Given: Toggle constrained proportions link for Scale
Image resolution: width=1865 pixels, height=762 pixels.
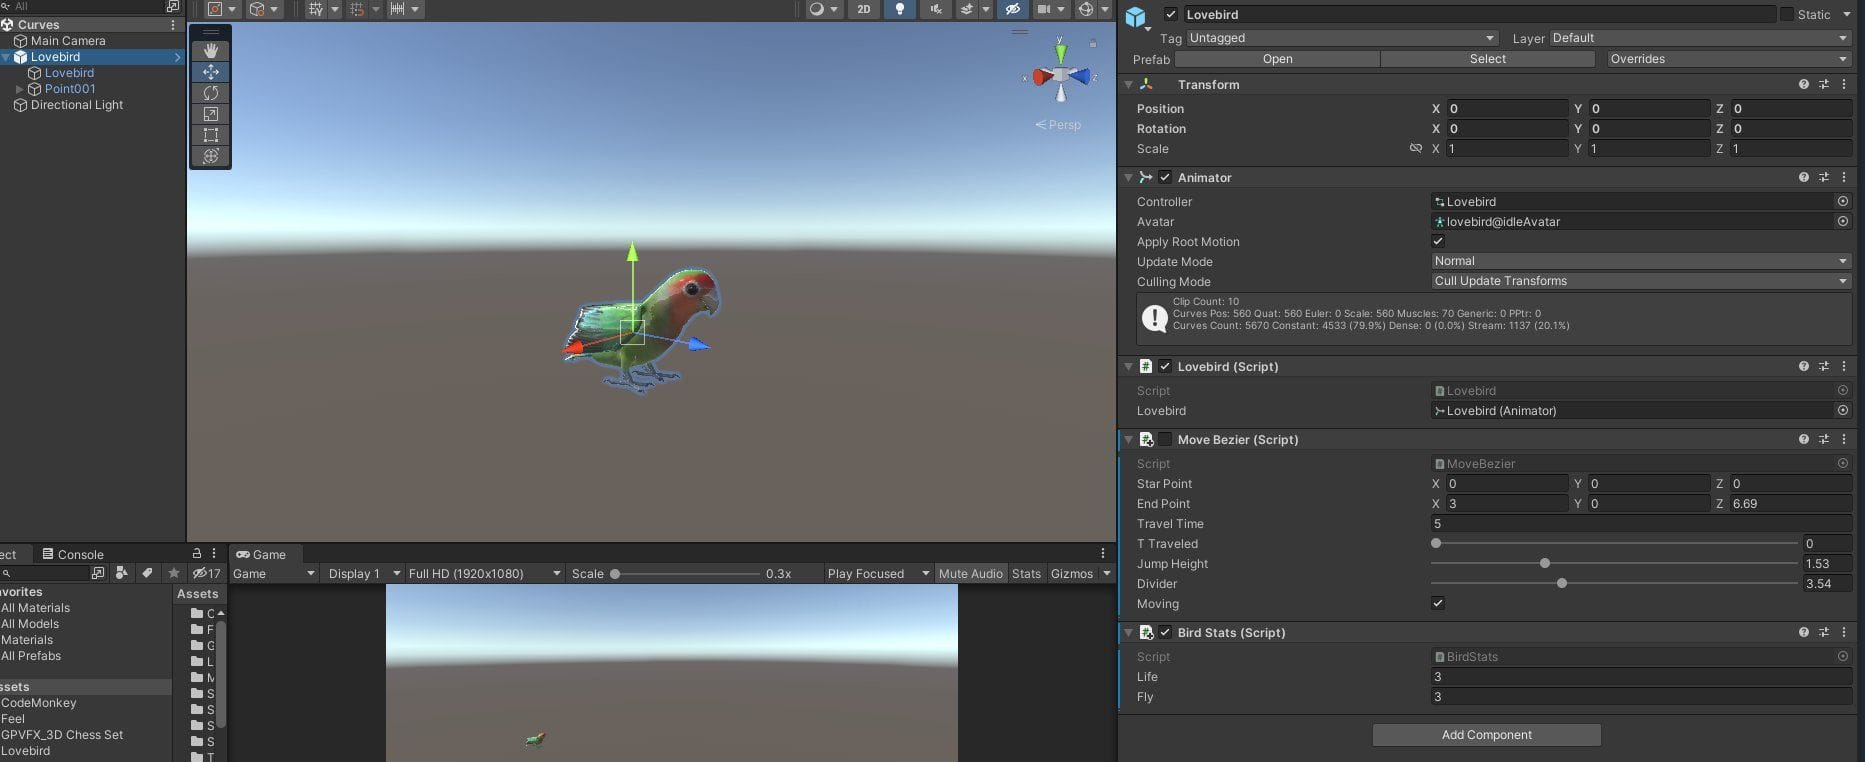Looking at the screenshot, I should [1415, 148].
